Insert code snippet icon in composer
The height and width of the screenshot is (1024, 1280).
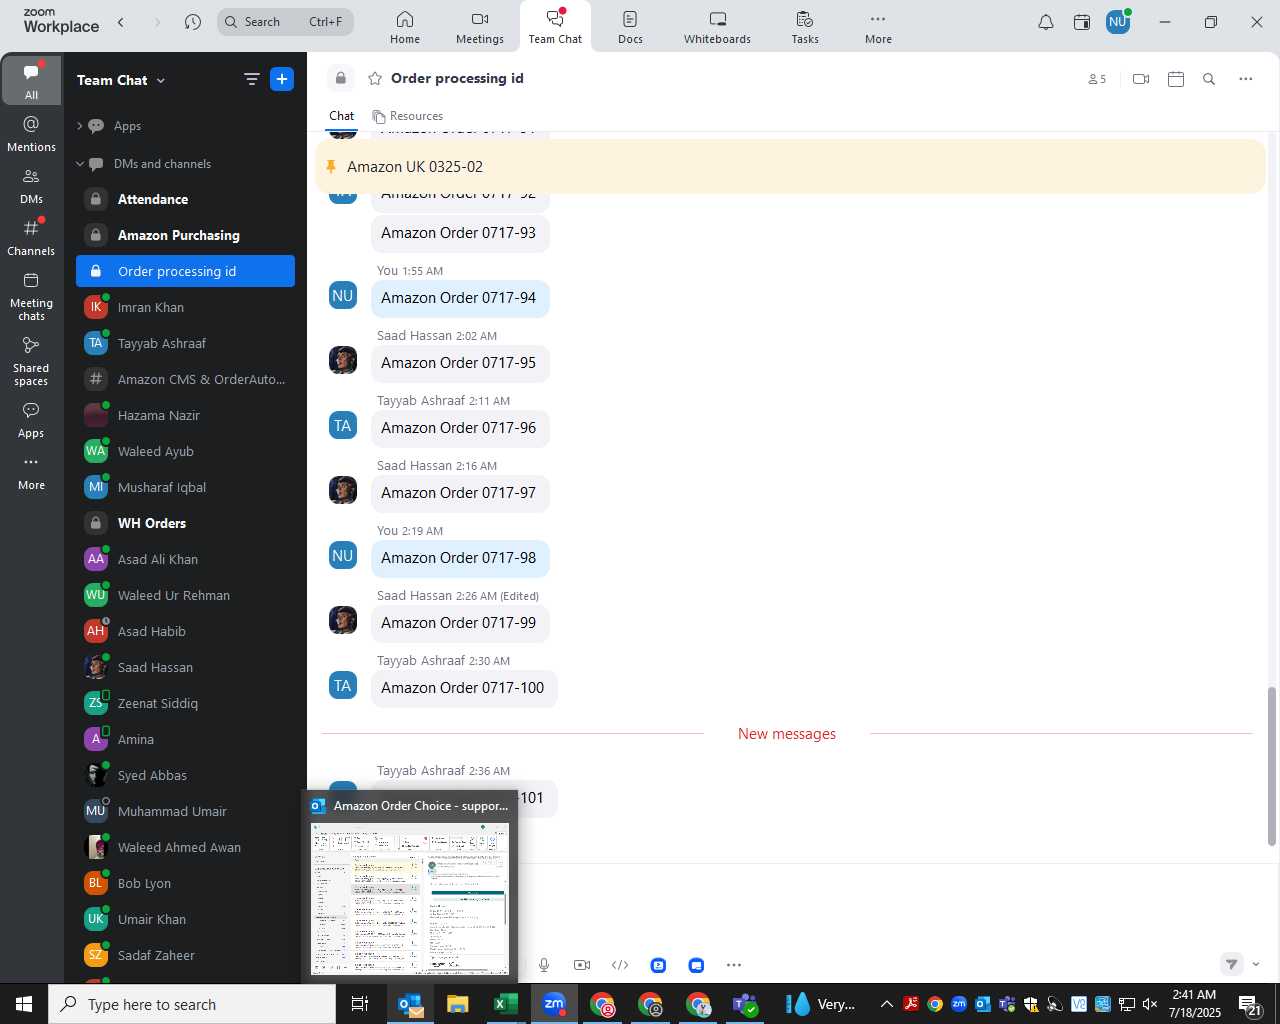[x=620, y=965]
